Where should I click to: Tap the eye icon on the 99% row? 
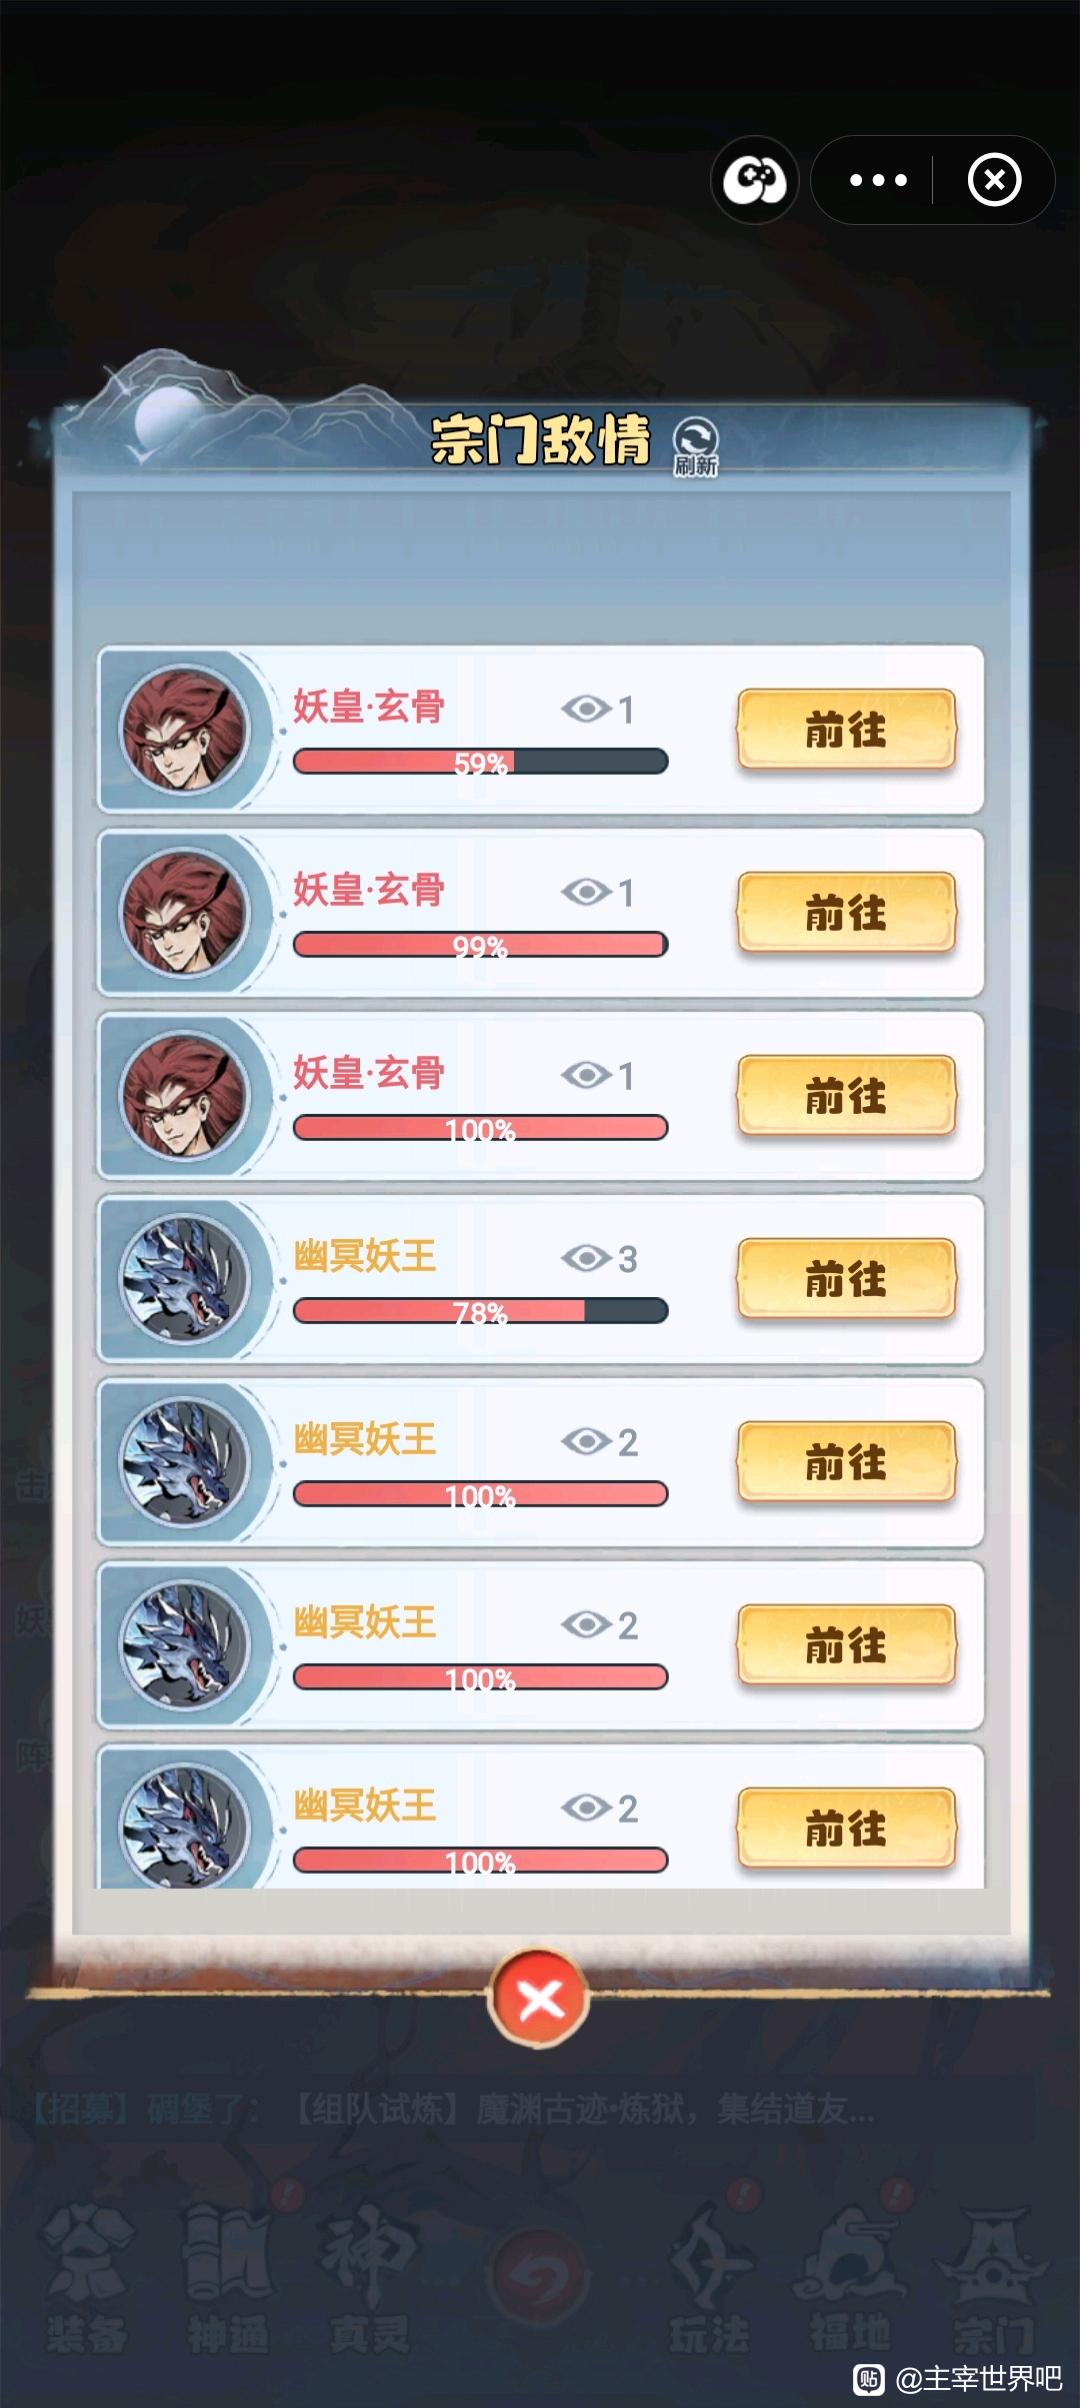(x=587, y=892)
